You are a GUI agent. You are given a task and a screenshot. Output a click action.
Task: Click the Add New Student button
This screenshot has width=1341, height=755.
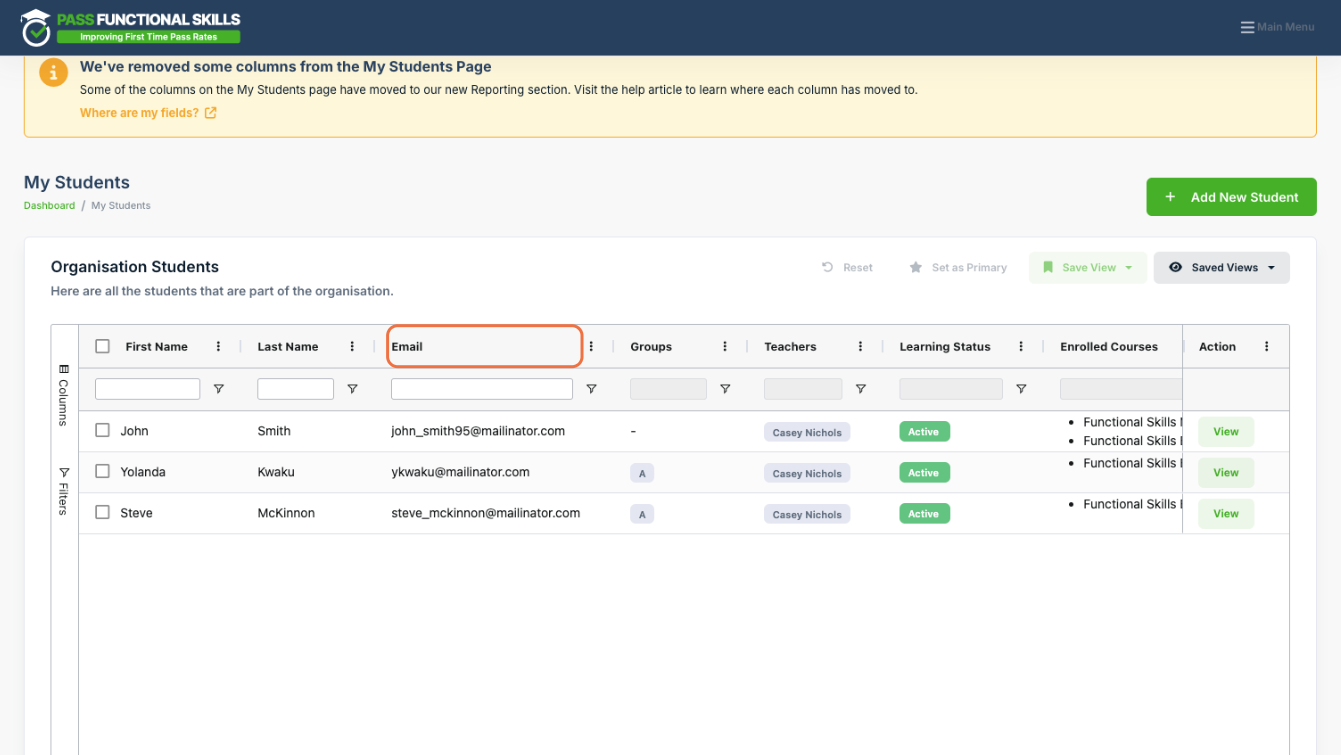(x=1231, y=197)
